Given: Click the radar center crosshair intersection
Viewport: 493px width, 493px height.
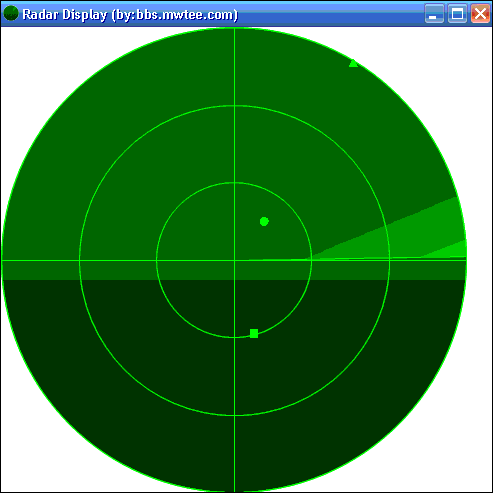Looking at the screenshot, I should pos(235,260).
